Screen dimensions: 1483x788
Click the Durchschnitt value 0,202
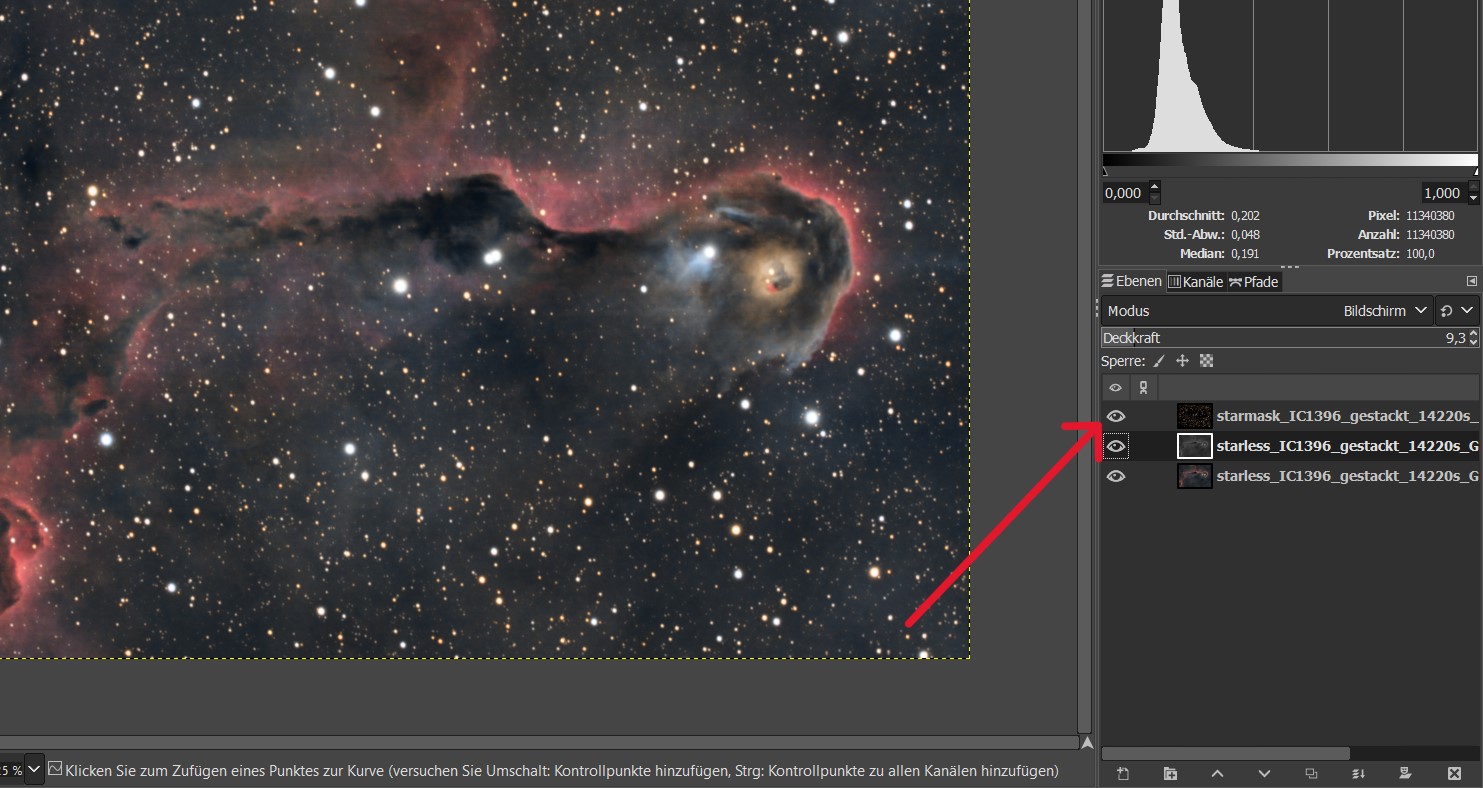1245,216
